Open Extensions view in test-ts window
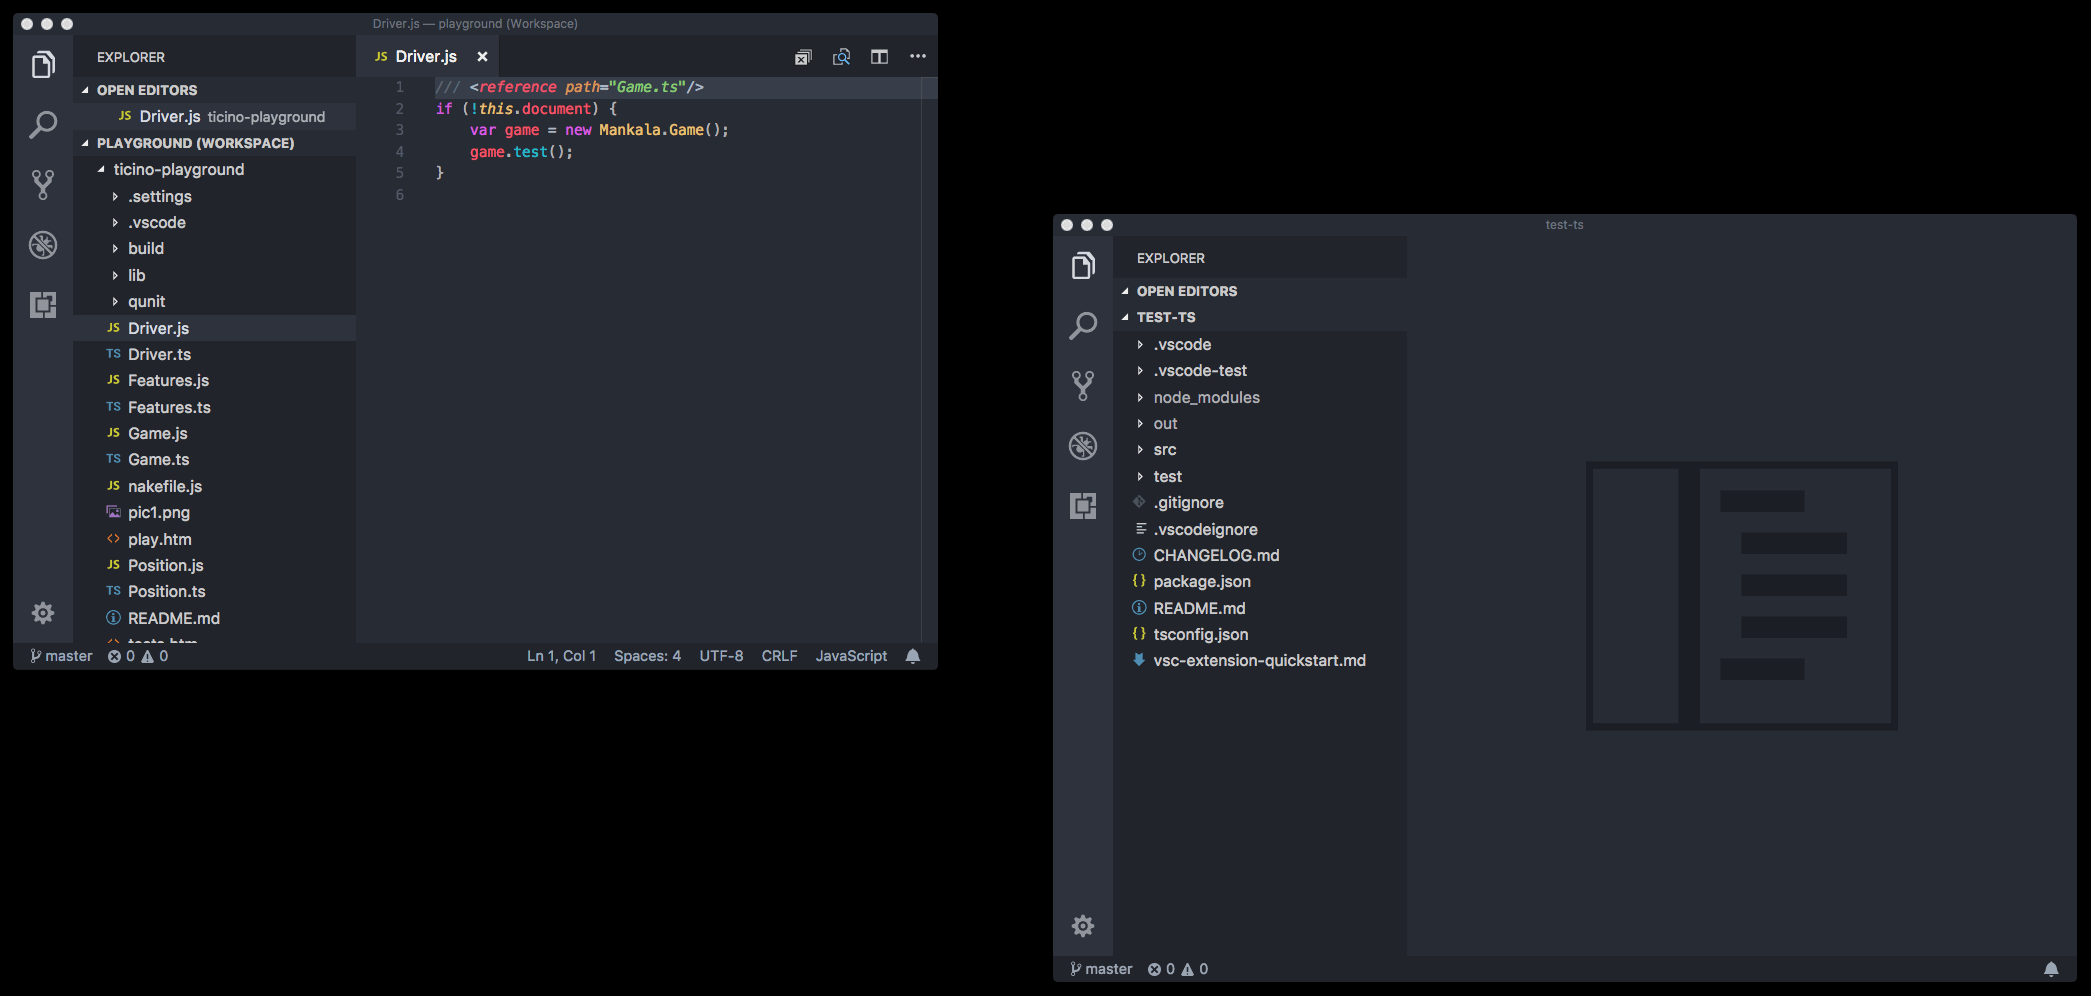 pyautogui.click(x=1083, y=506)
